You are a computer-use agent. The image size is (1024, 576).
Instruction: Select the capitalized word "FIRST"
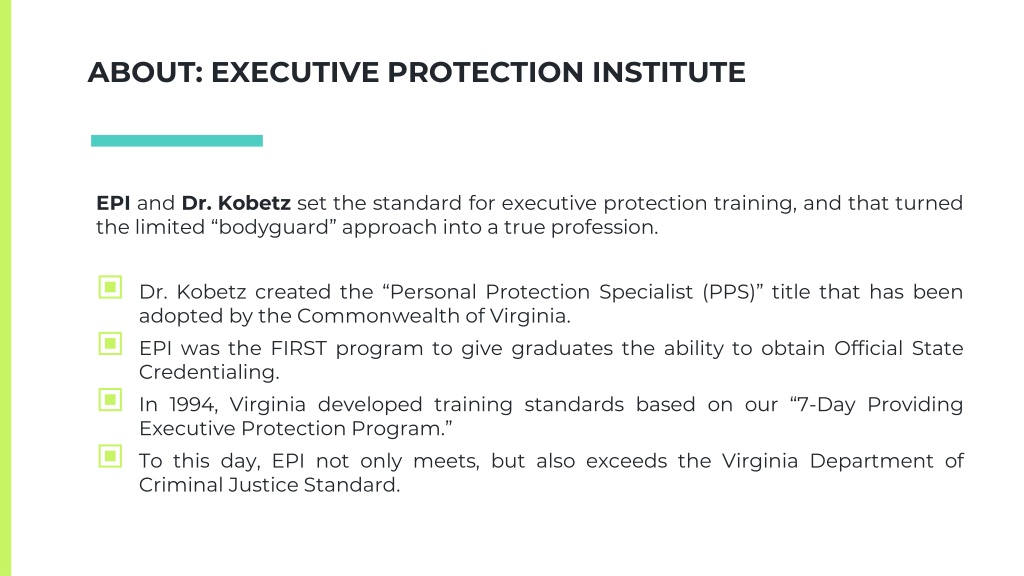298,349
